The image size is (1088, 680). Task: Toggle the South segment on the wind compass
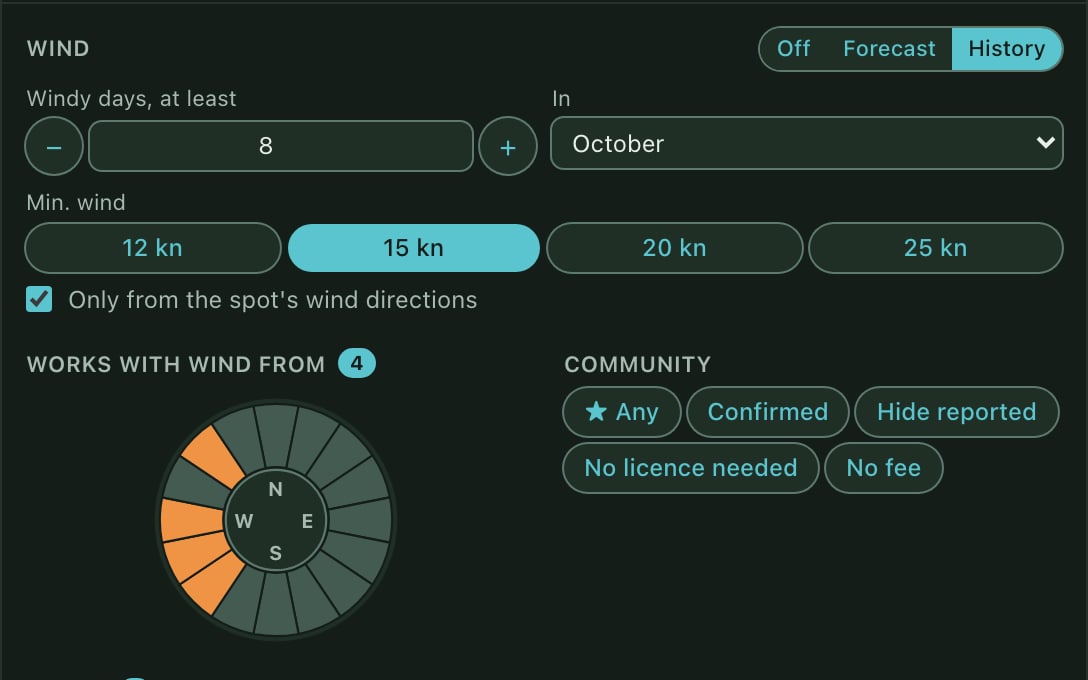coord(276,605)
